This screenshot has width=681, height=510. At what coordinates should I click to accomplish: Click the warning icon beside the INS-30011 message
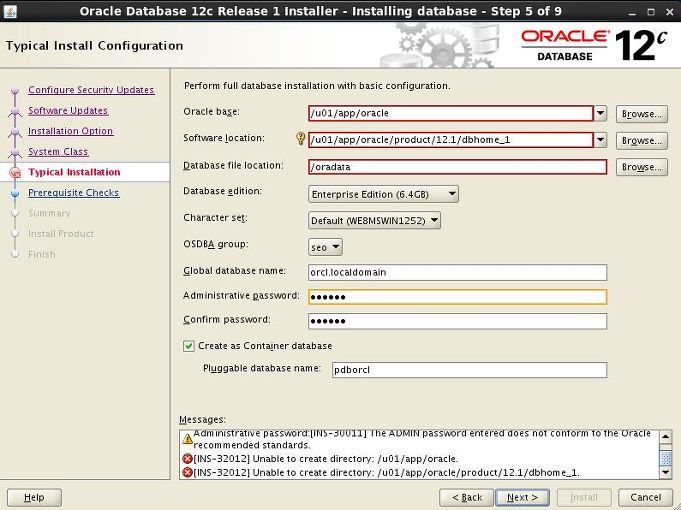click(x=187, y=439)
